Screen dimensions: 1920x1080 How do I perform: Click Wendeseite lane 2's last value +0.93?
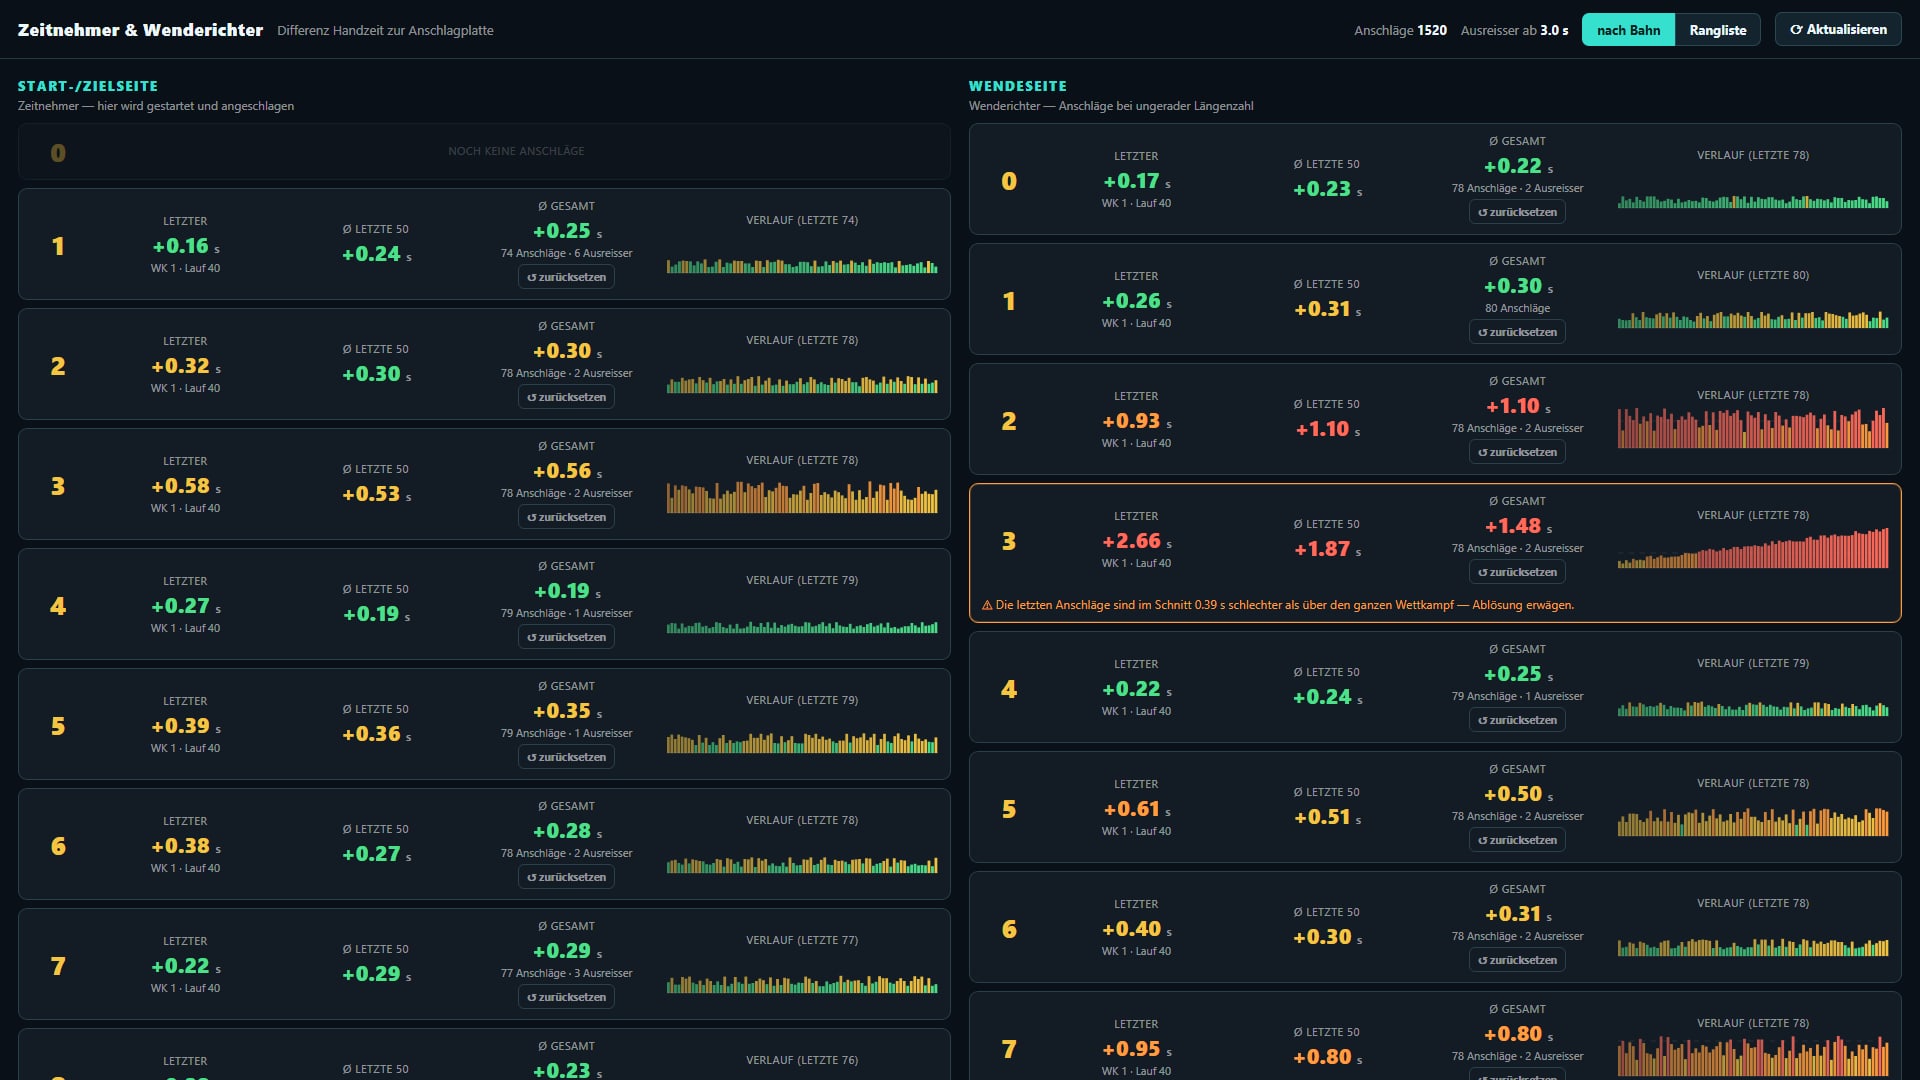click(1136, 421)
